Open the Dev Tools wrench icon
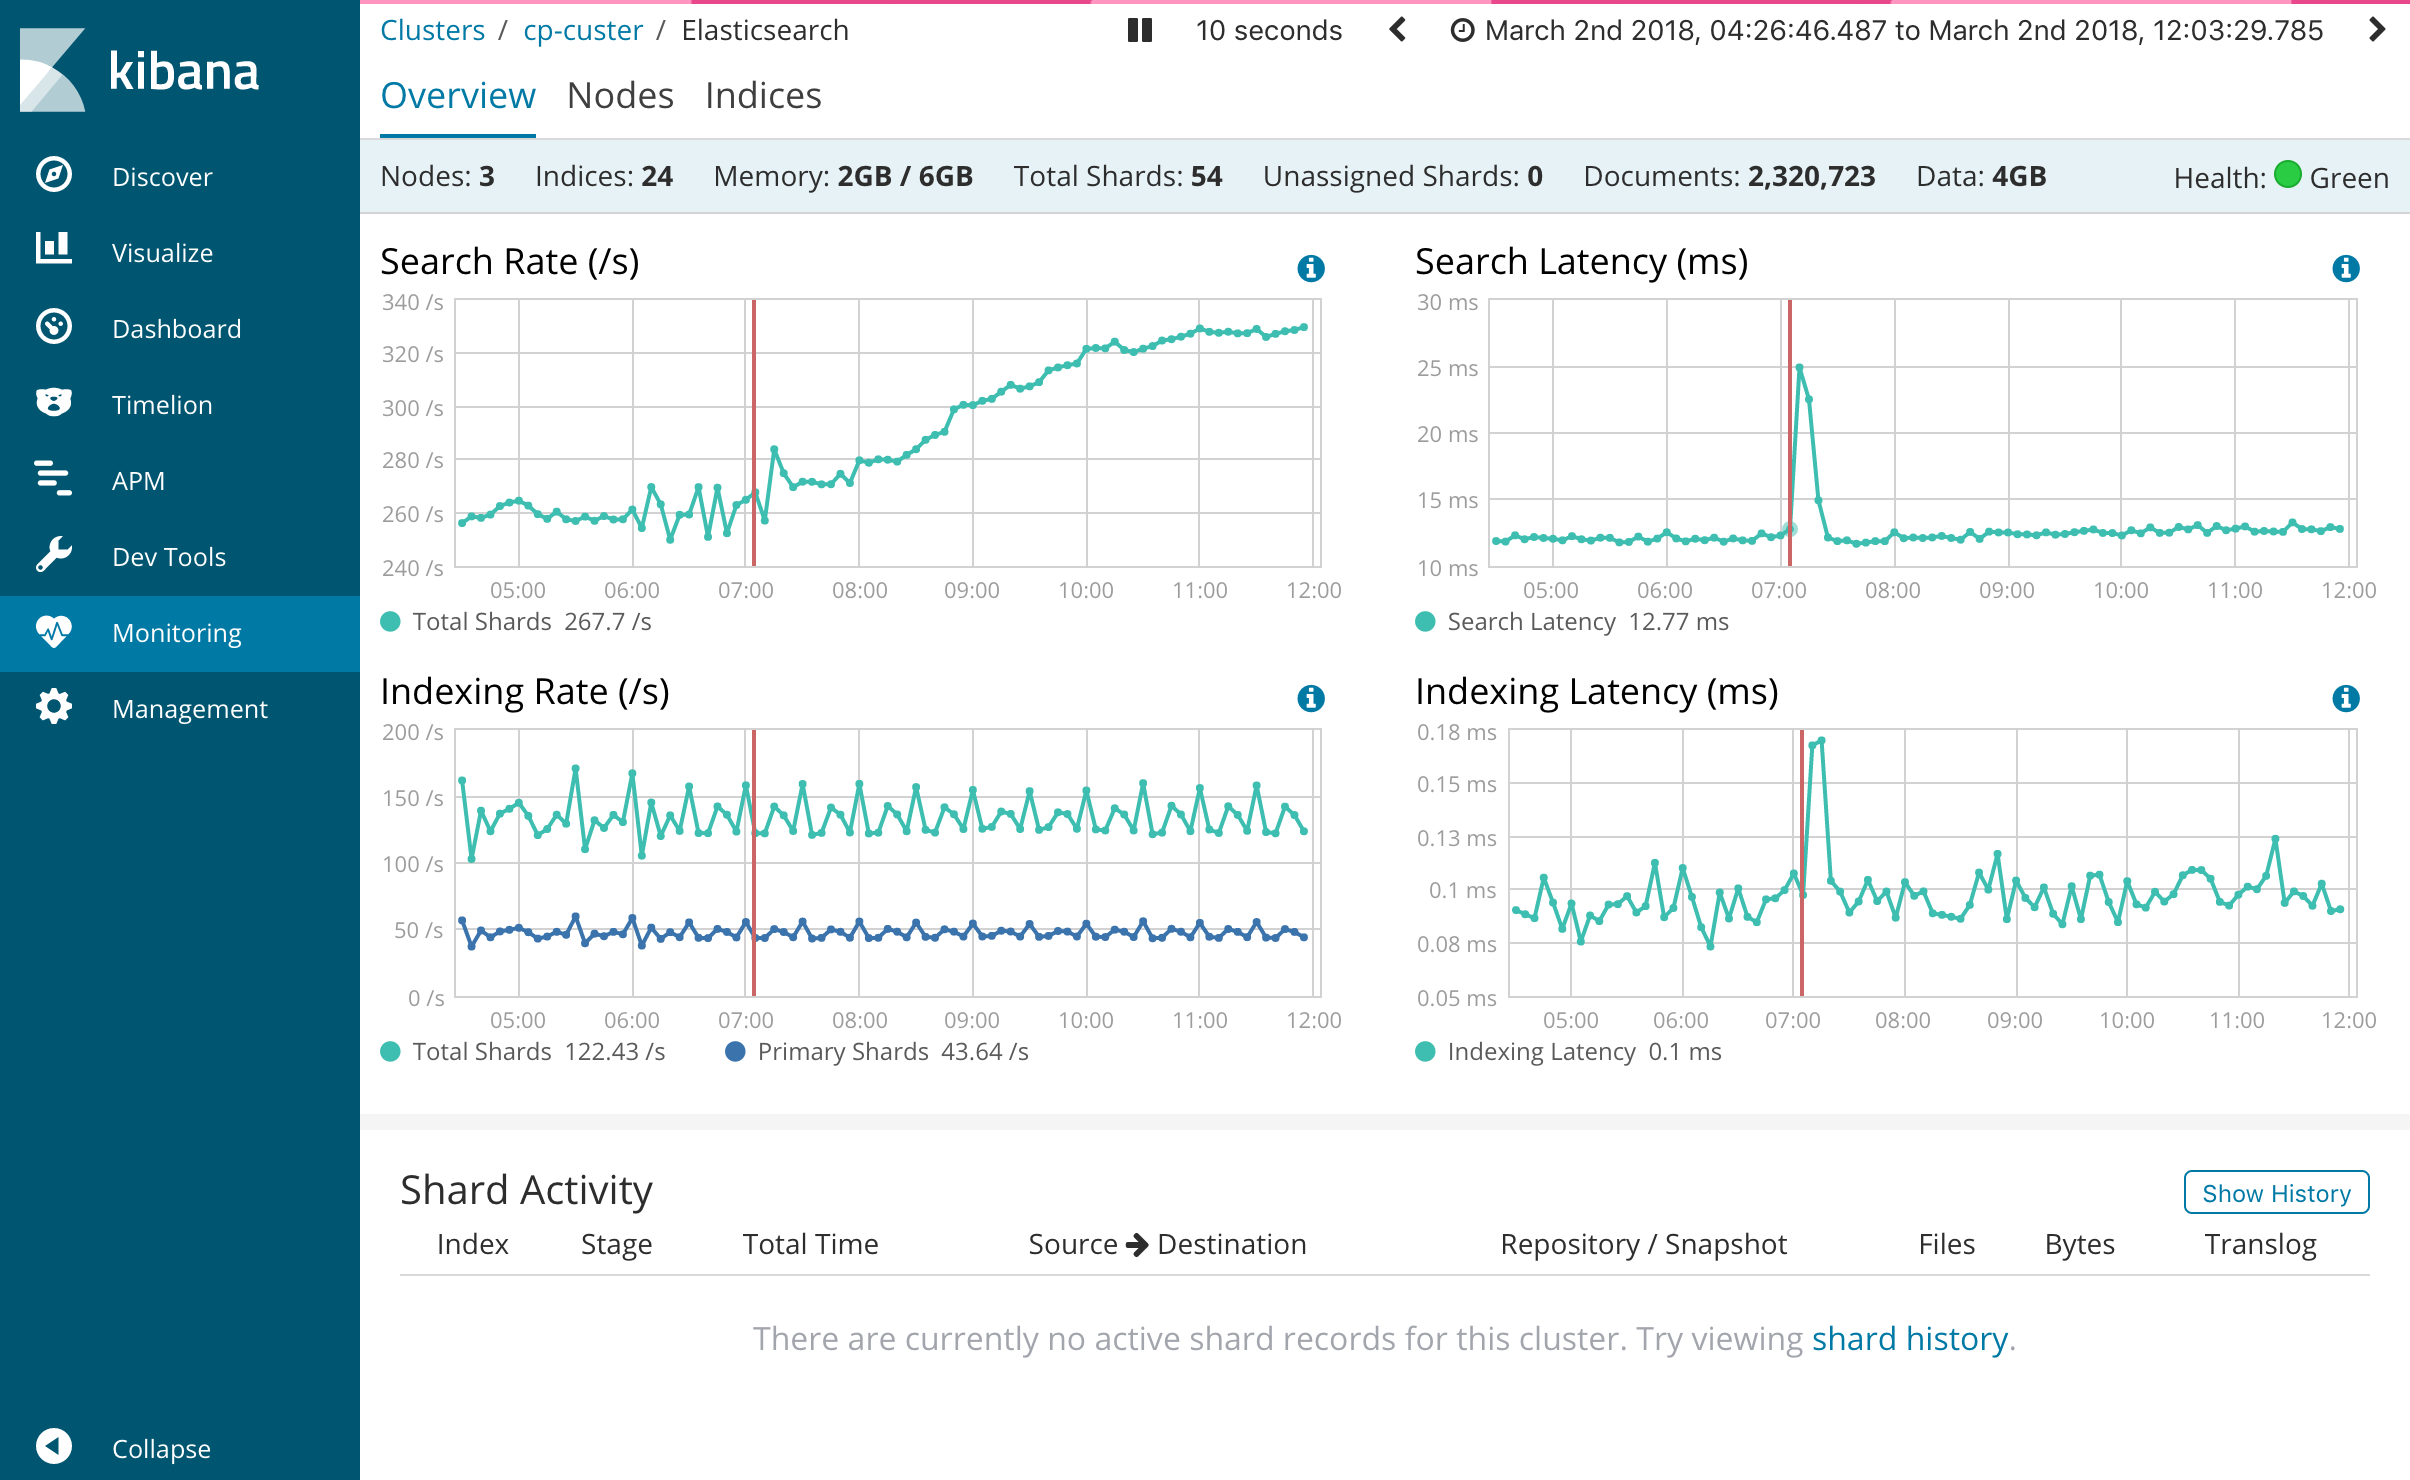 54,555
